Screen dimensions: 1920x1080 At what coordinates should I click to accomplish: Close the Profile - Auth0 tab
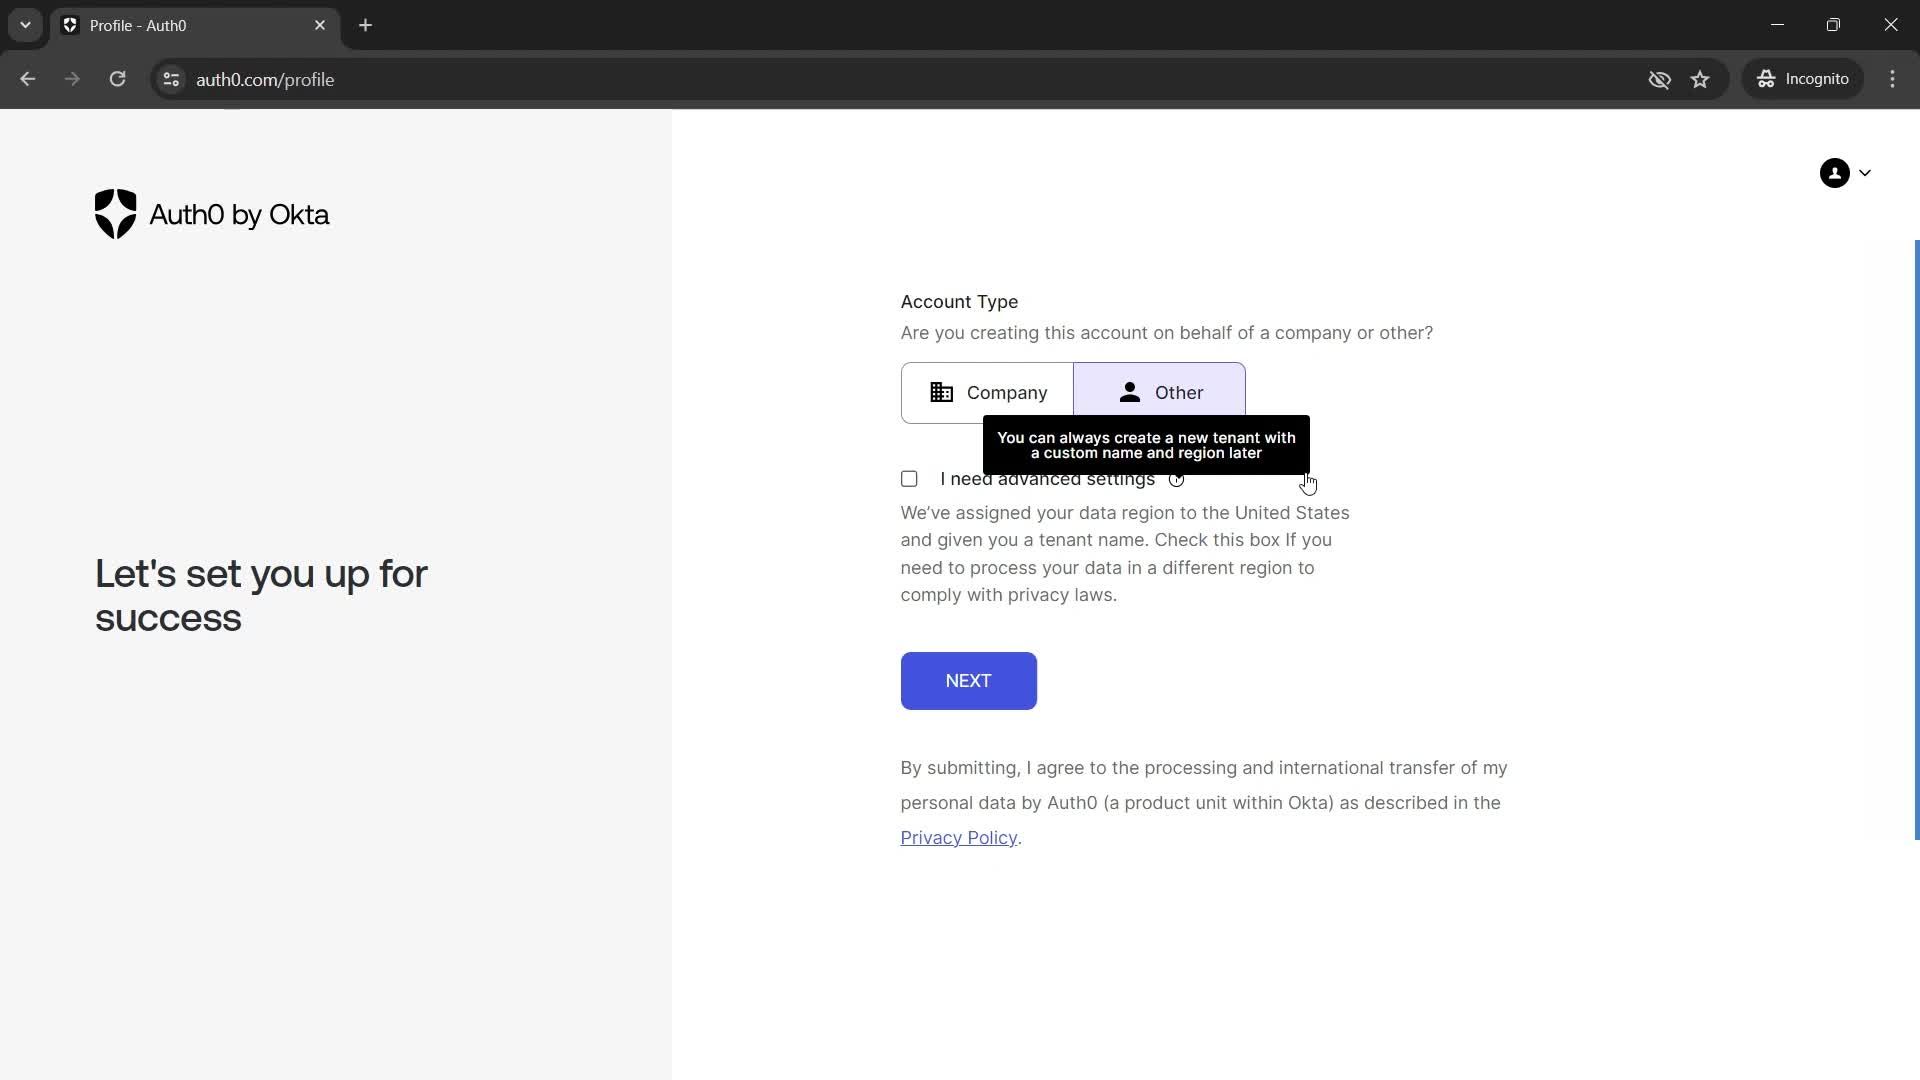(x=320, y=25)
